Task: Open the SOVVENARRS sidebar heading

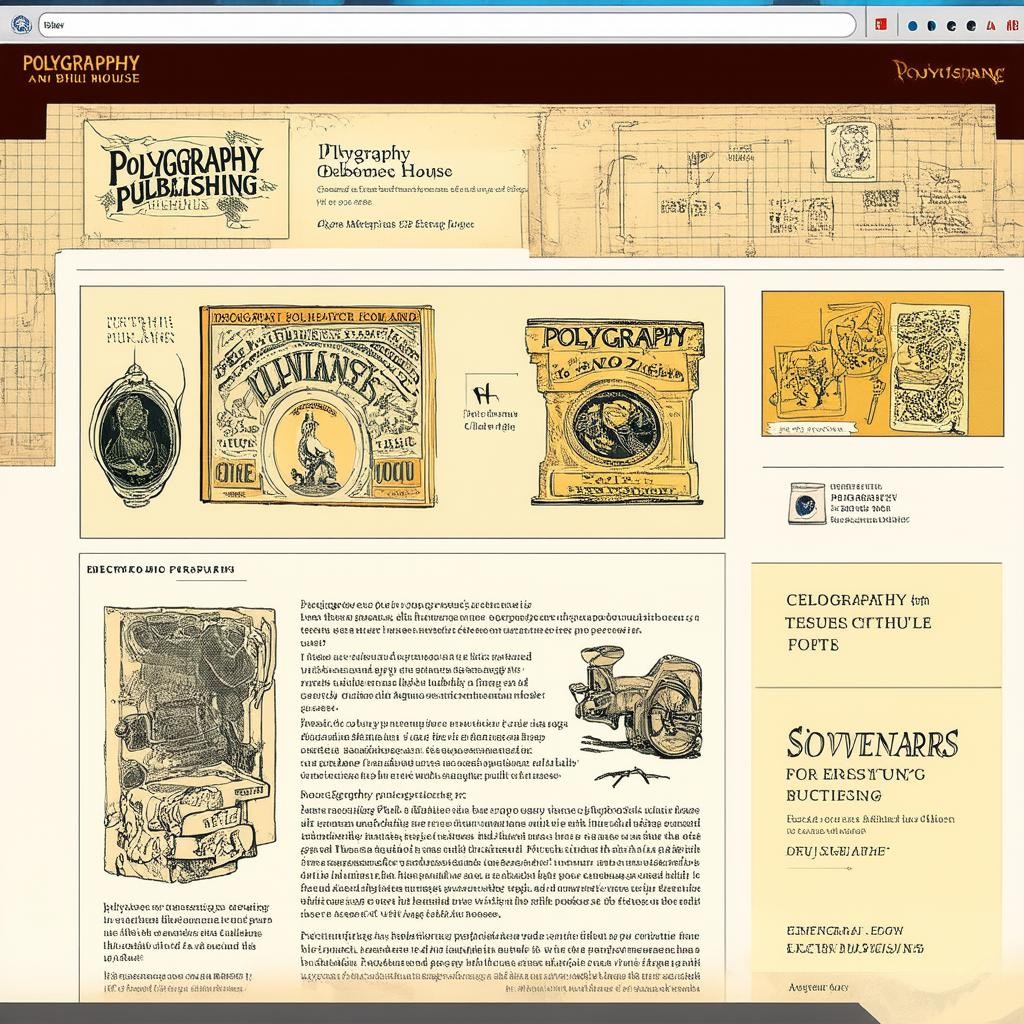Action: [872, 743]
